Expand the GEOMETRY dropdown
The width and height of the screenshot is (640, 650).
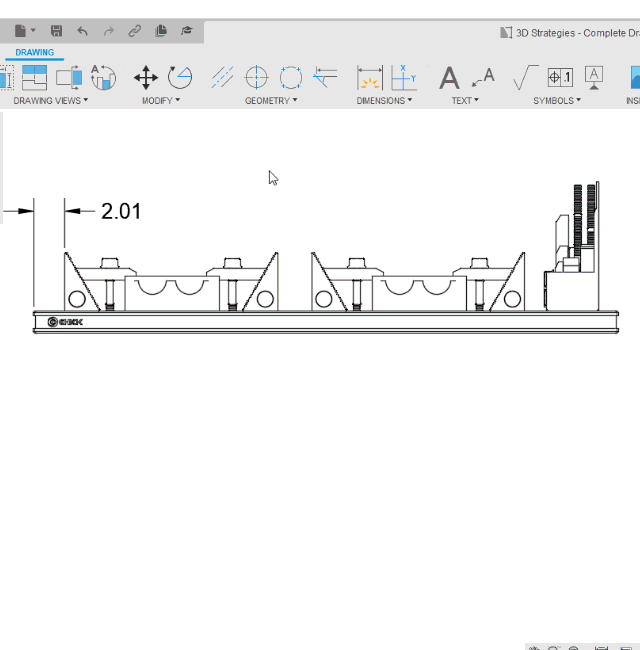[271, 100]
